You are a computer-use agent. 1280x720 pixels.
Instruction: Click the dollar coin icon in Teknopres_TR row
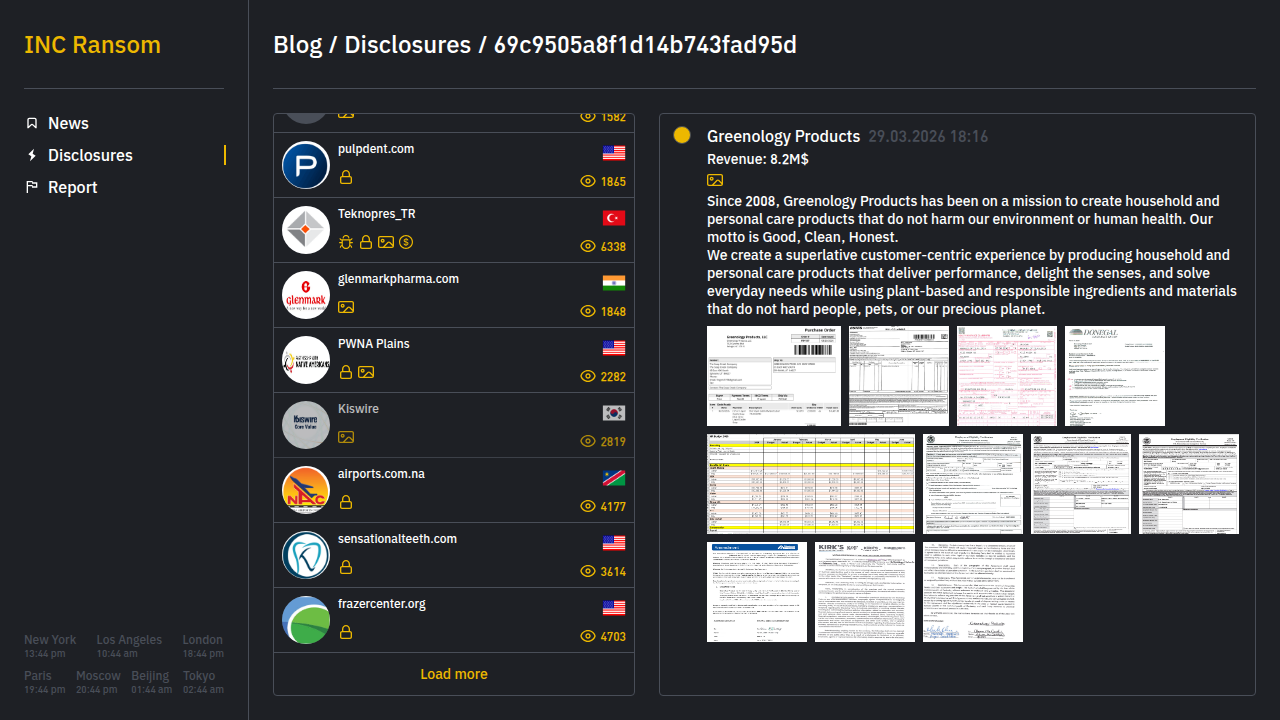[x=406, y=242]
